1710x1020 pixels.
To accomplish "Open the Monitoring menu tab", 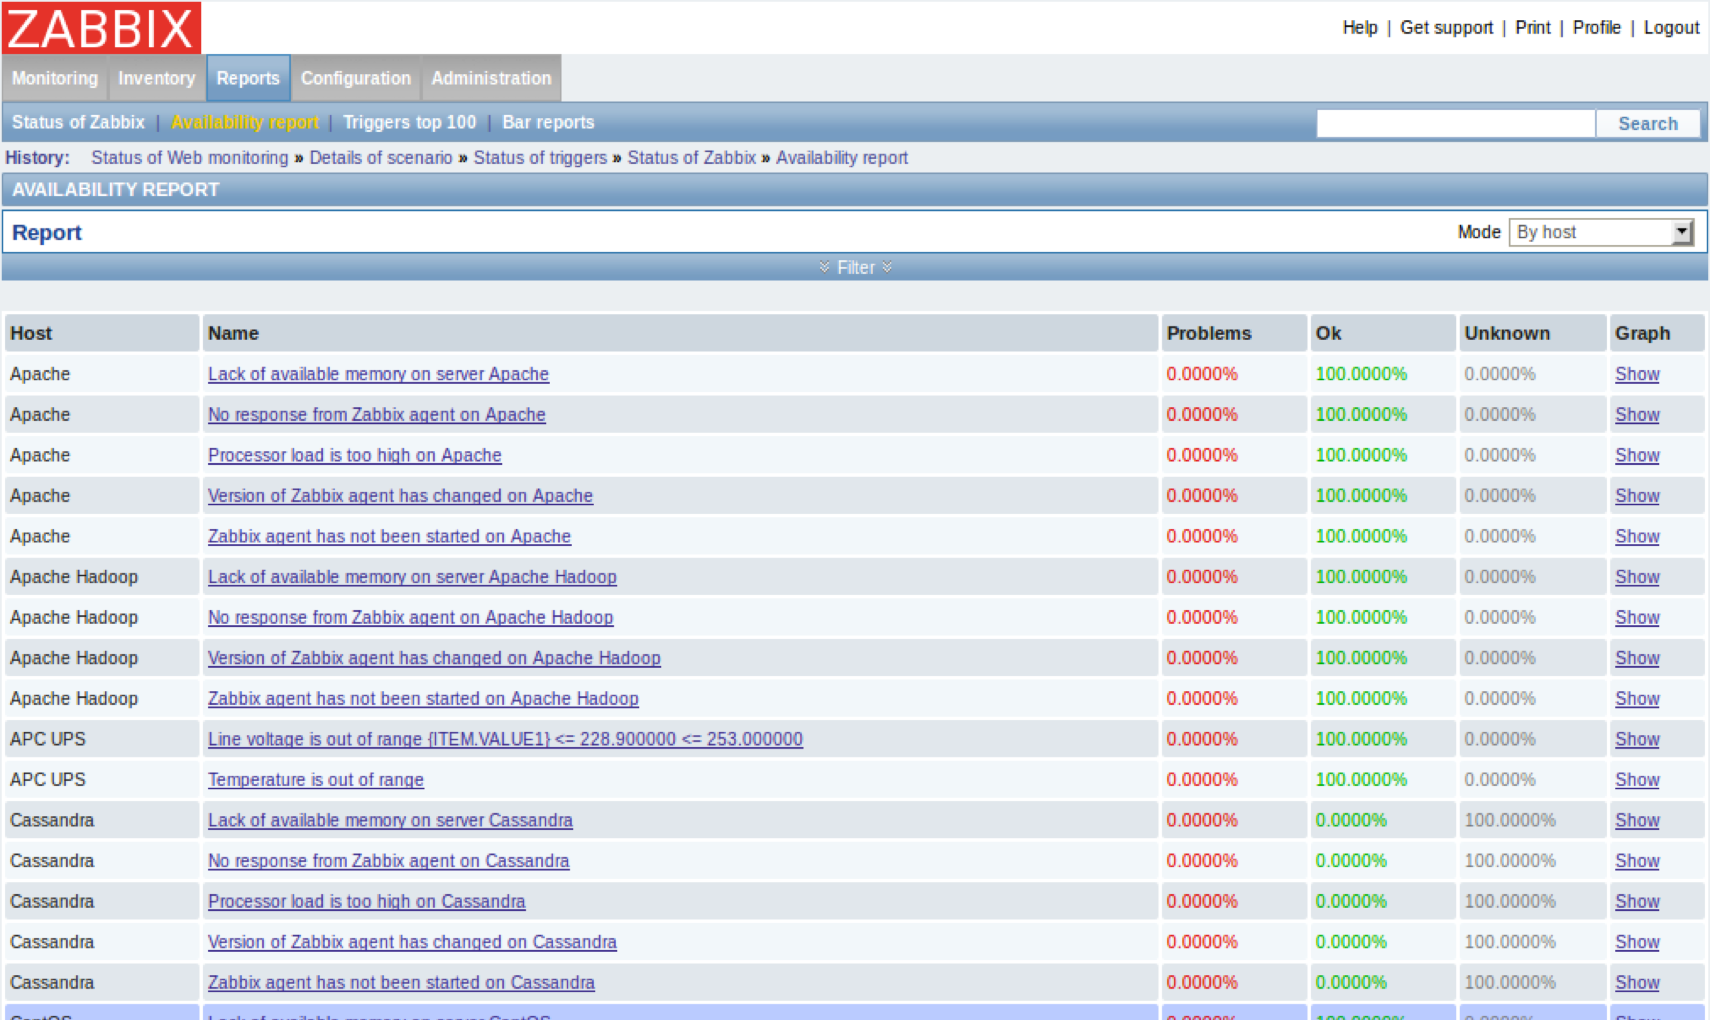I will 54,78.
